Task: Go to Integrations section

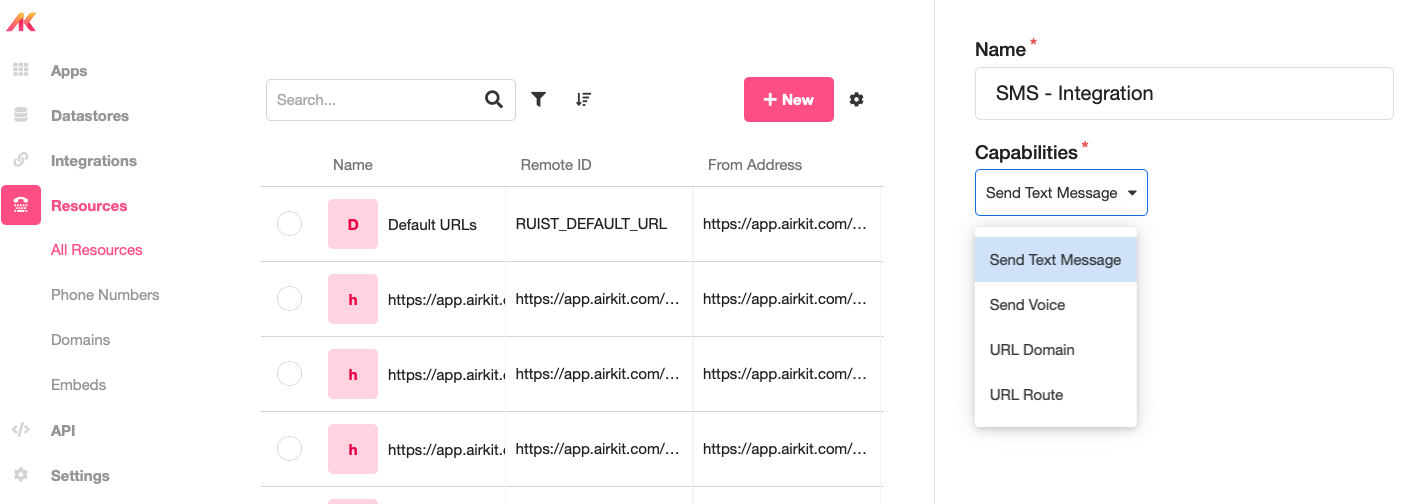Action: click(94, 160)
